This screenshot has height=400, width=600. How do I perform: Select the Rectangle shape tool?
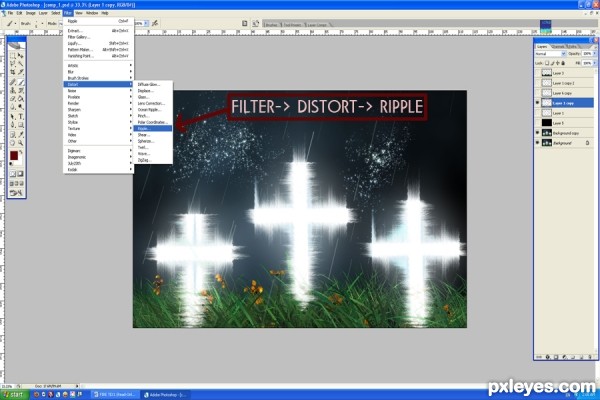point(21,125)
